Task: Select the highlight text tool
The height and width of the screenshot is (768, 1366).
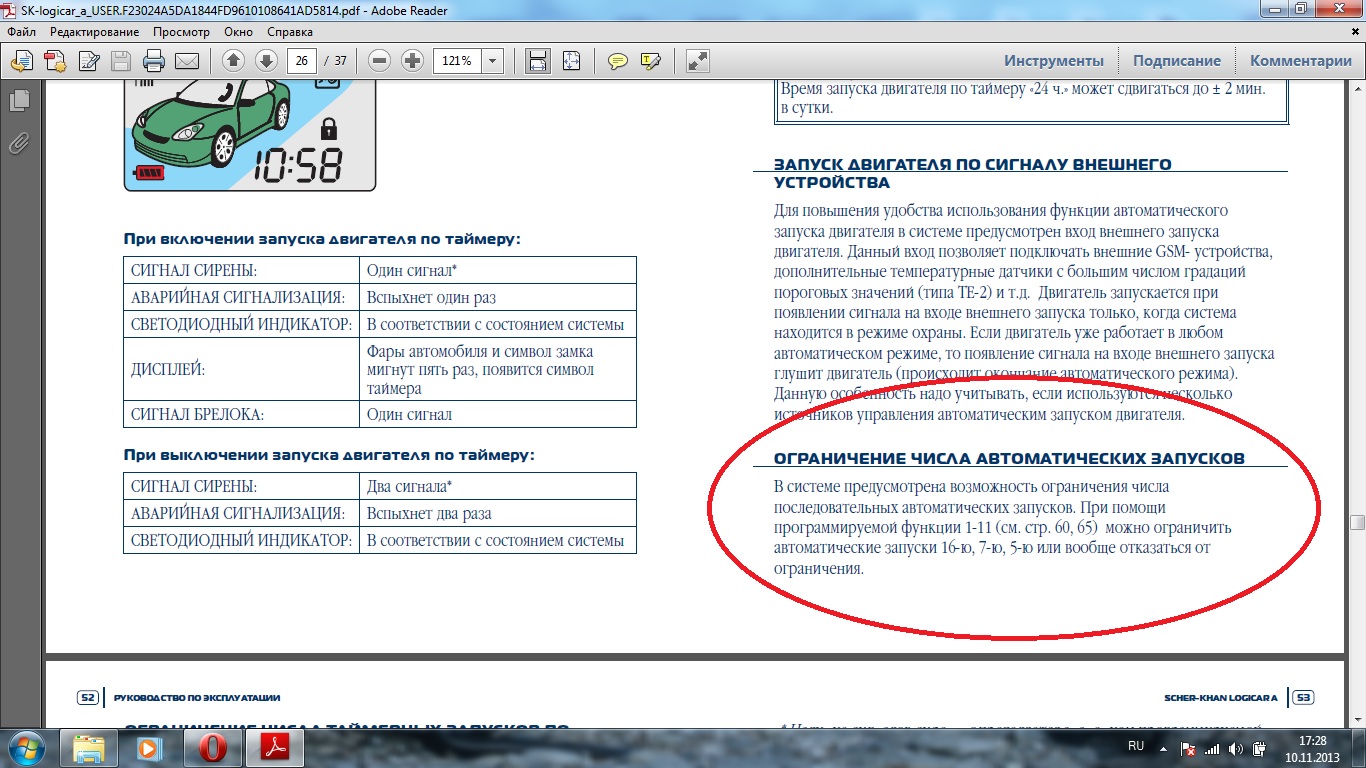Action: pos(650,61)
